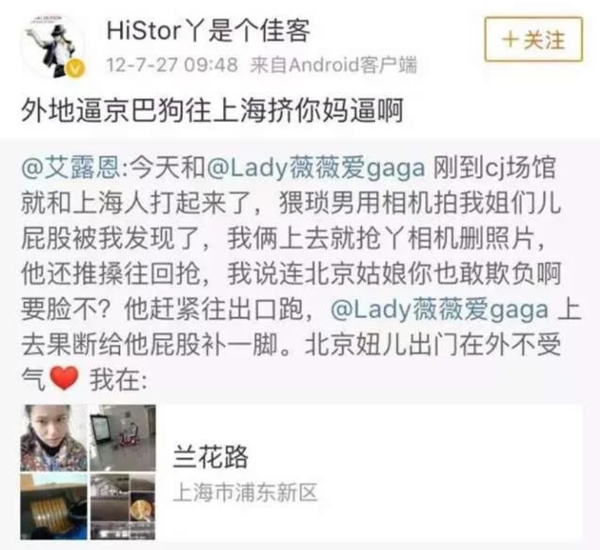Open the 兰花路 location title

211,457
